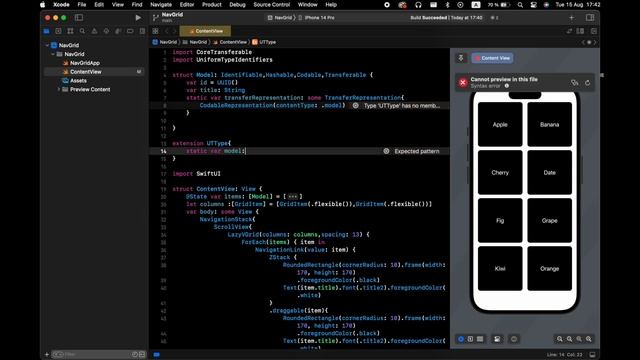Click UTType symbol in jump bar
Viewport: 640px width, 360px height.
(264, 42)
